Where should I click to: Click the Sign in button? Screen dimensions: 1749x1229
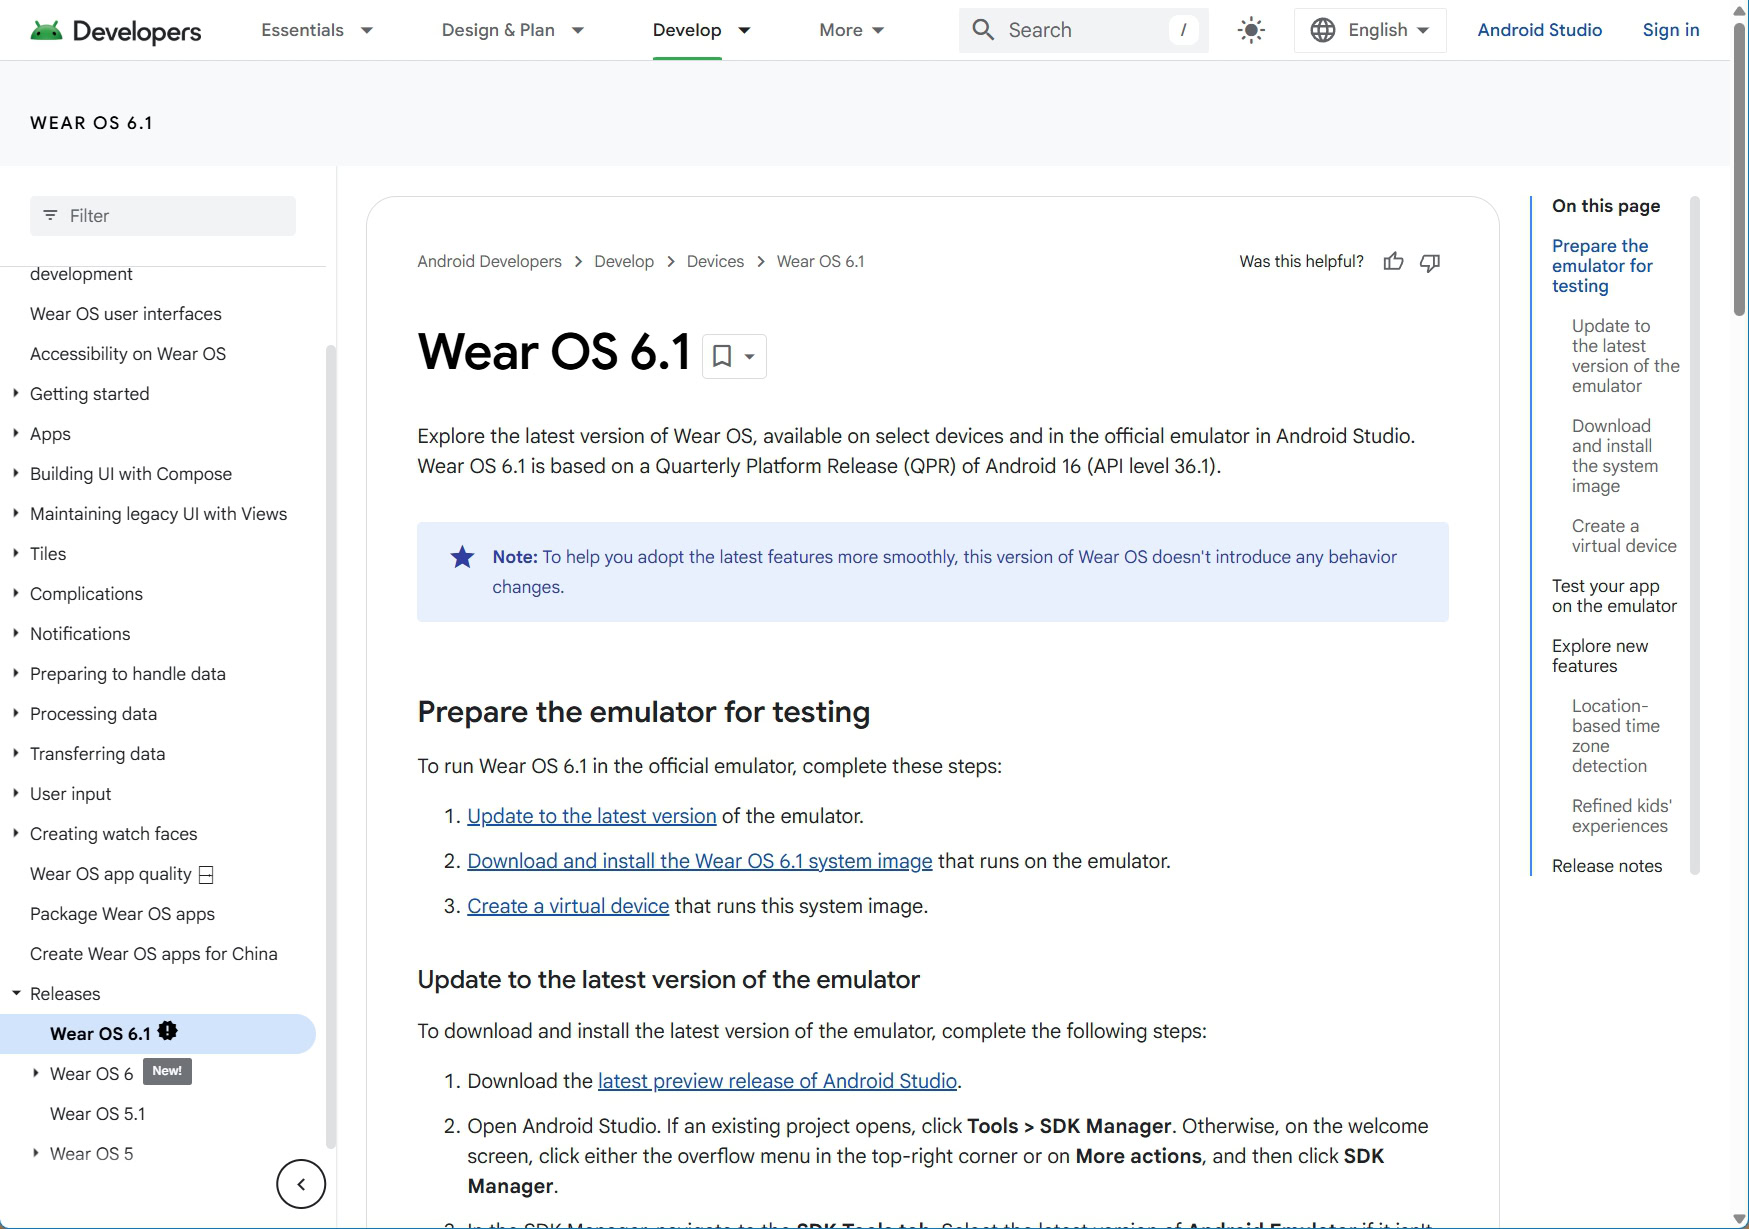tap(1670, 30)
